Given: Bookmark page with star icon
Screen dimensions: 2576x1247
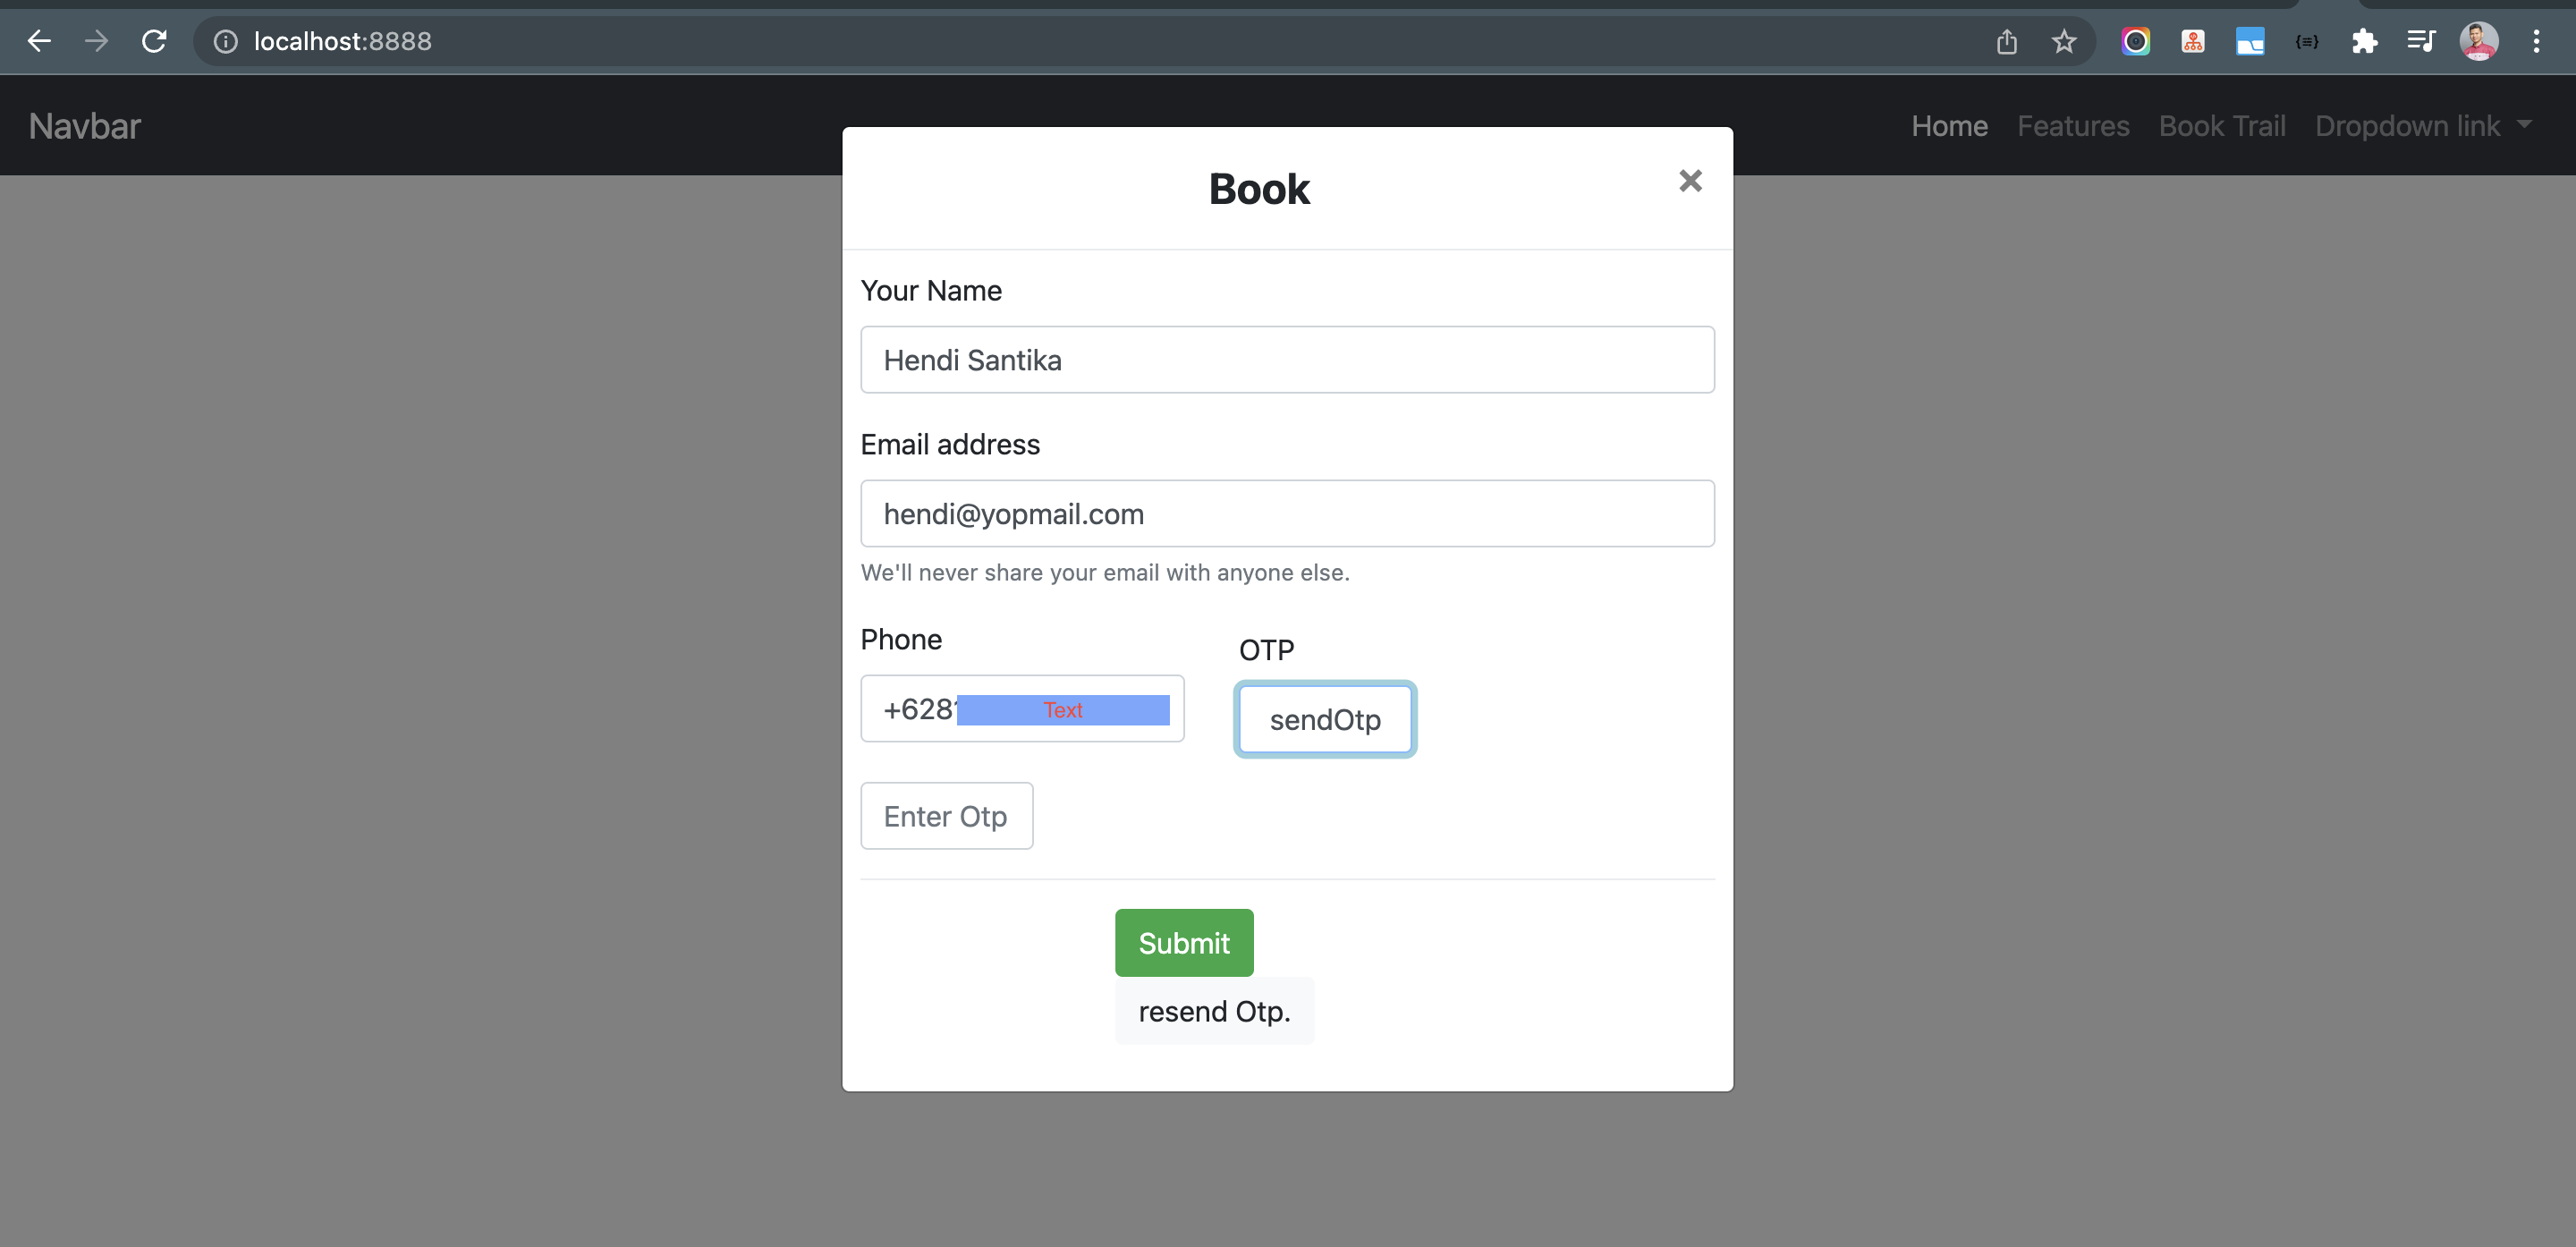Looking at the screenshot, I should click(2064, 41).
